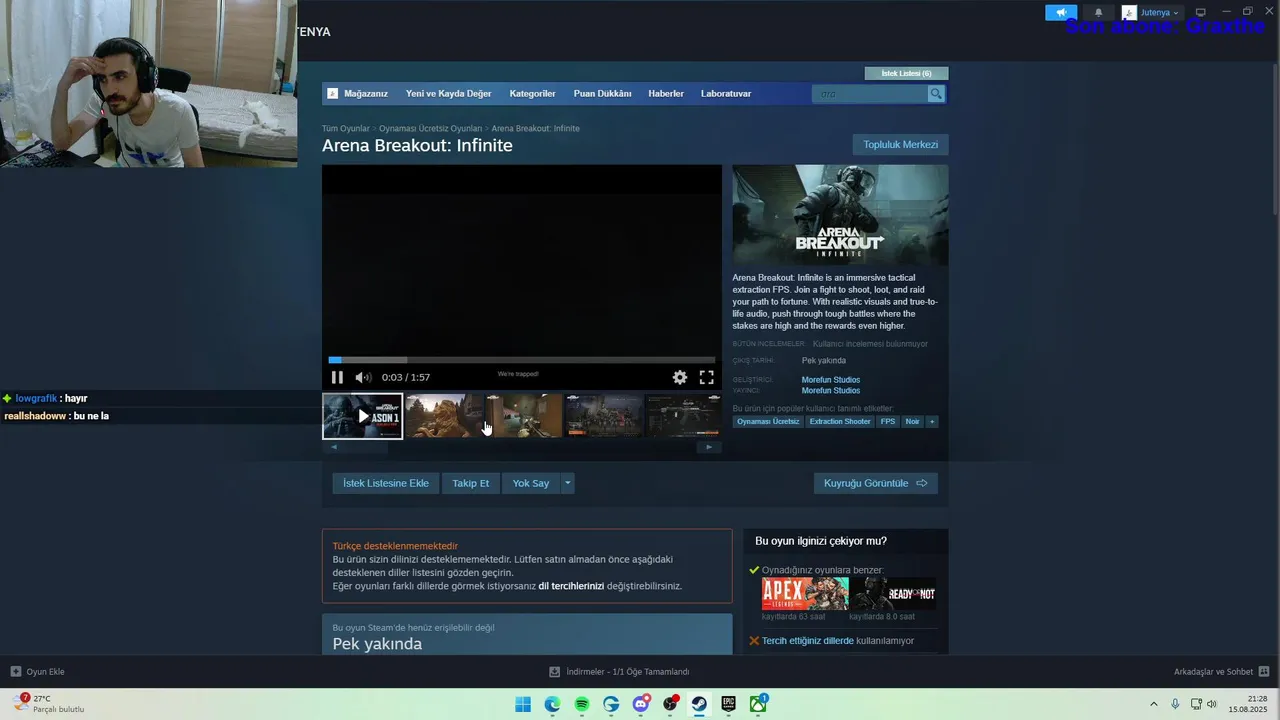This screenshot has width=1280, height=720.
Task: Open Morefun Studios publisher link
Action: pyautogui.click(x=830, y=391)
